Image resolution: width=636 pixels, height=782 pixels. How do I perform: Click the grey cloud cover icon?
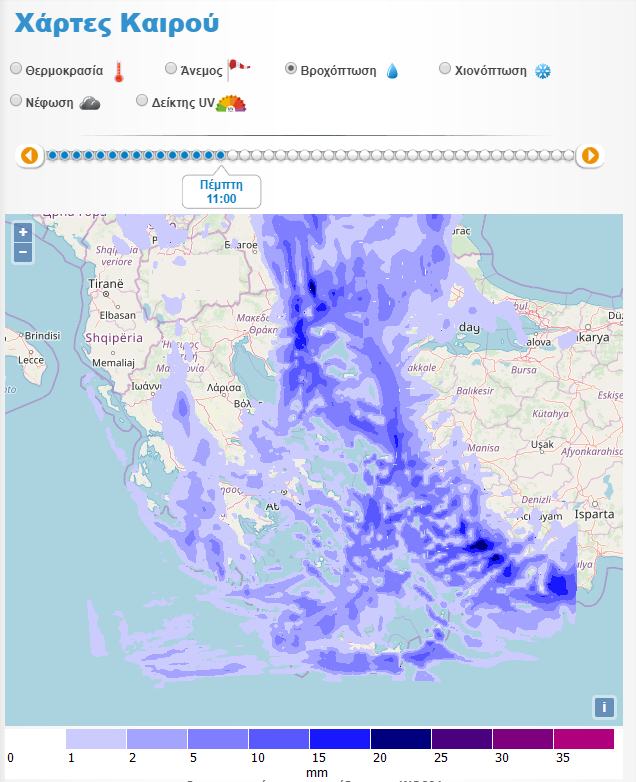coord(90,103)
